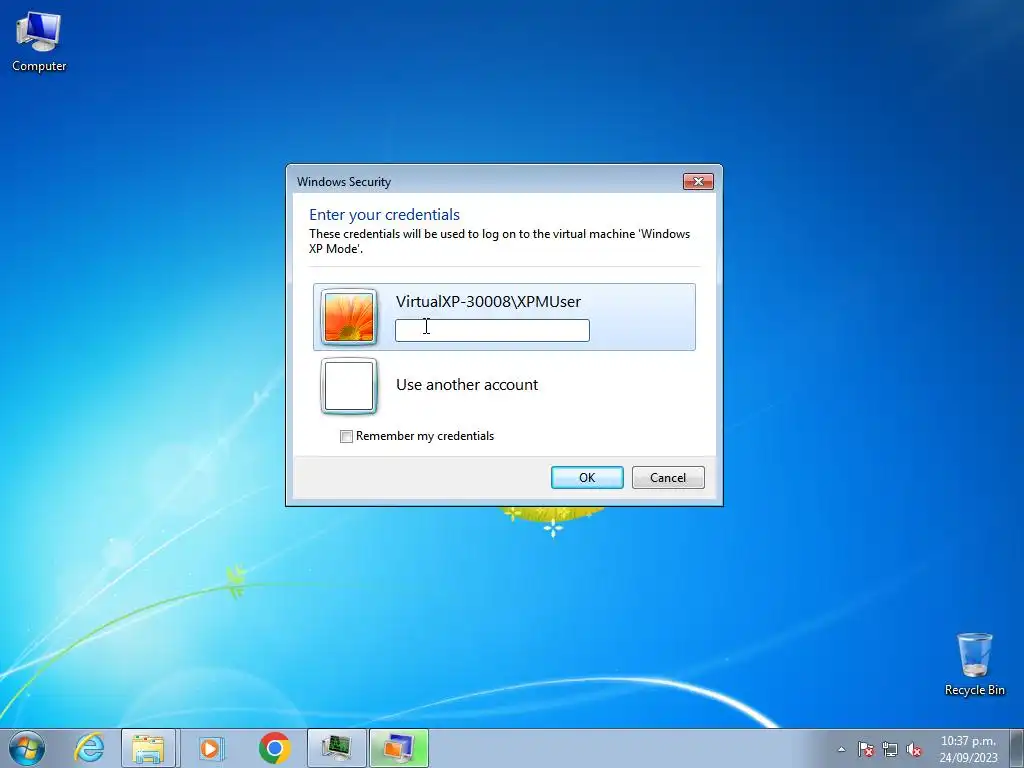Image resolution: width=1024 pixels, height=768 pixels.
Task: Open the muted volume tray icon
Action: (x=914, y=750)
